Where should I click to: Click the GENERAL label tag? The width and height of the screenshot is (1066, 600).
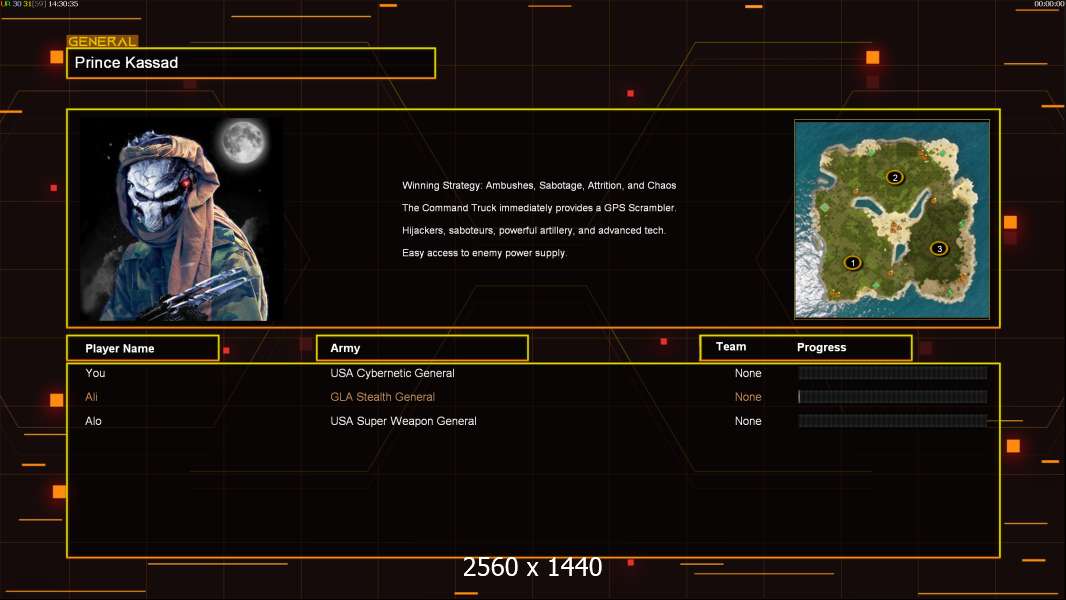coord(102,41)
